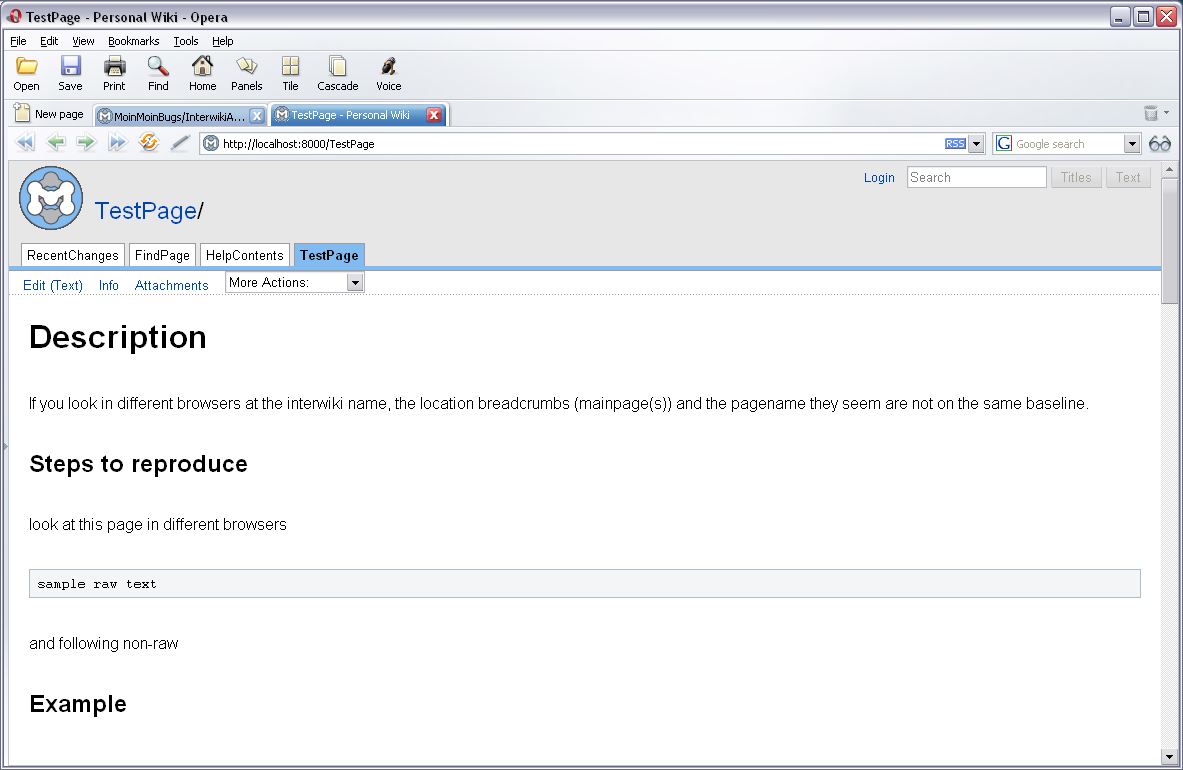This screenshot has width=1183, height=770.
Task: Close the TestPage - Personal Wiki tab
Action: point(434,115)
